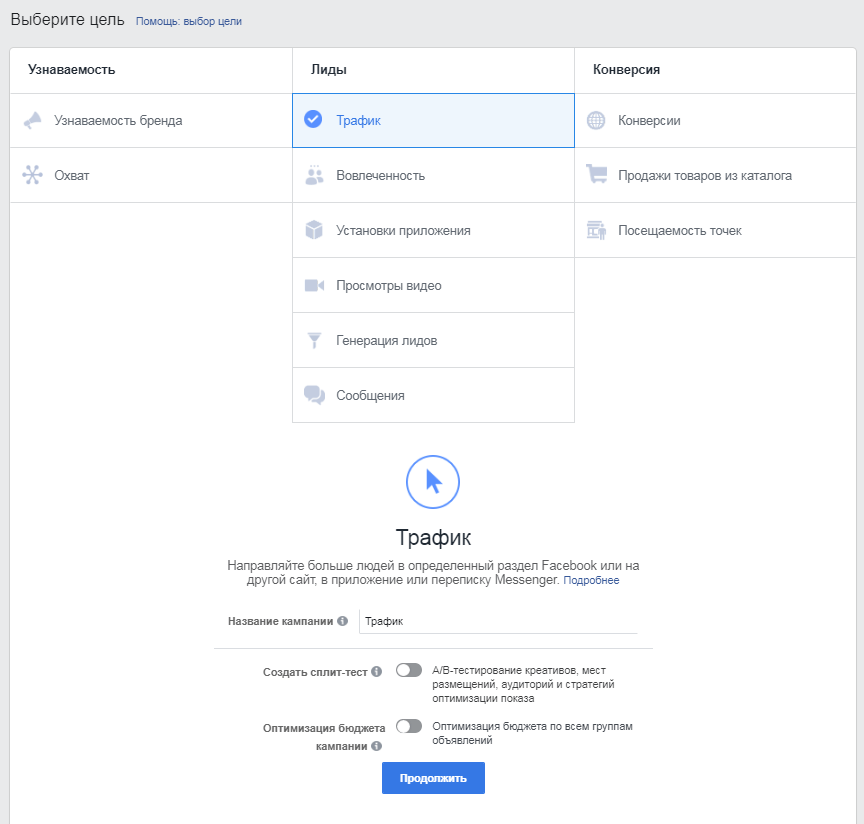Image resolution: width=864 pixels, height=824 pixels.
Task: Enable the split test toggle
Action: [409, 670]
